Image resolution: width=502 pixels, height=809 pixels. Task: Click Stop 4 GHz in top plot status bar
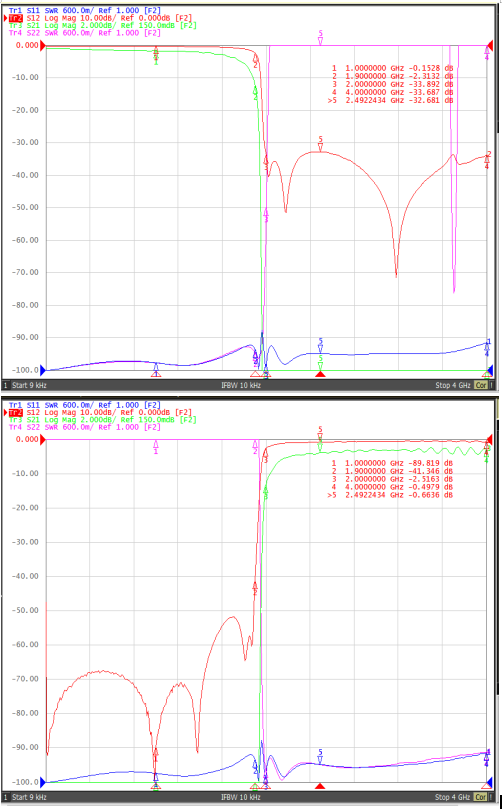pyautogui.click(x=453, y=385)
